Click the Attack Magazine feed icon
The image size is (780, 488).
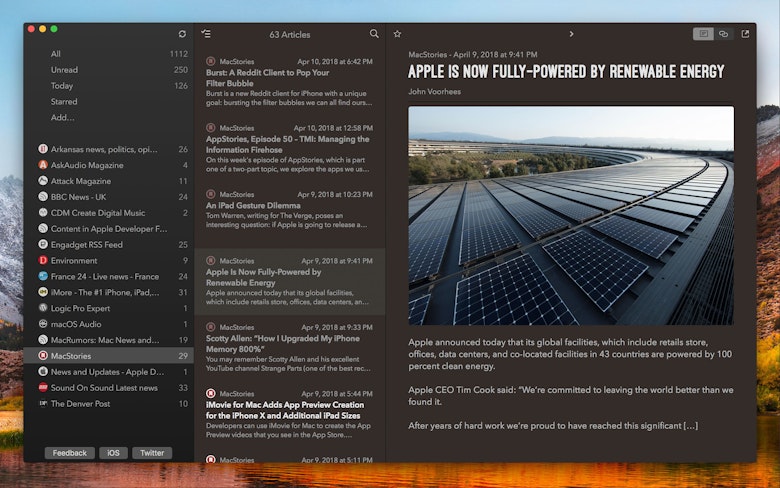tap(43, 181)
